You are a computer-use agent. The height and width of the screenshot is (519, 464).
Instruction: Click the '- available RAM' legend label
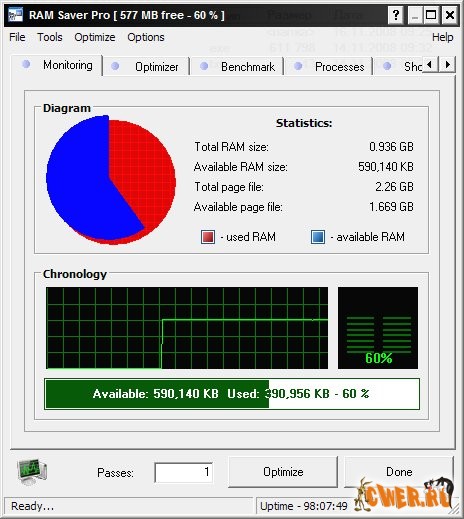(367, 237)
